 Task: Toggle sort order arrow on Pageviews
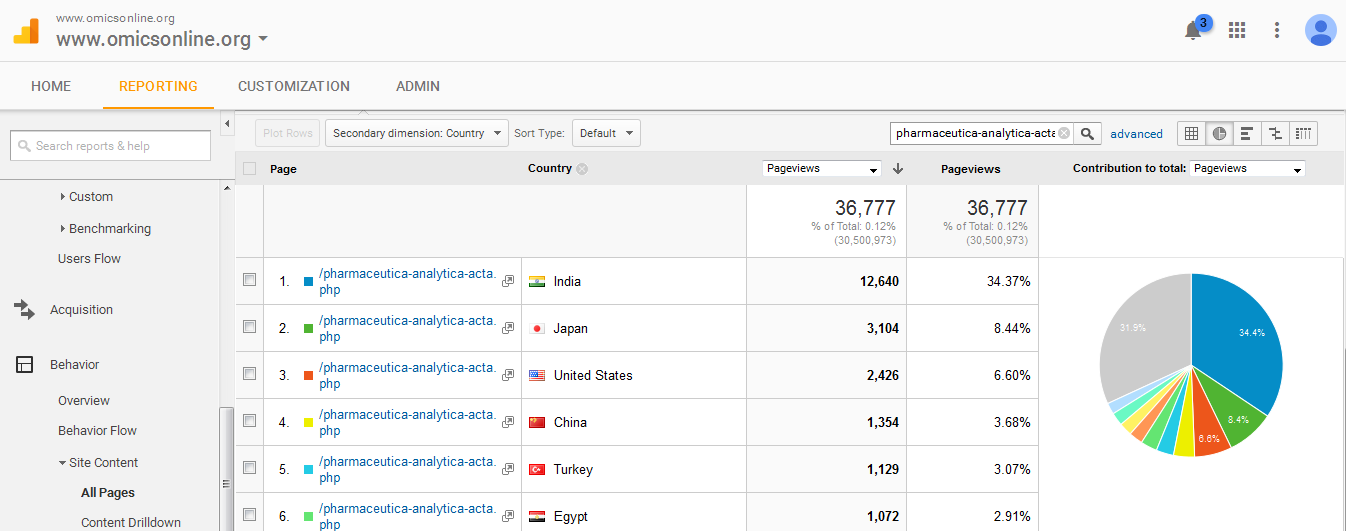(898, 169)
